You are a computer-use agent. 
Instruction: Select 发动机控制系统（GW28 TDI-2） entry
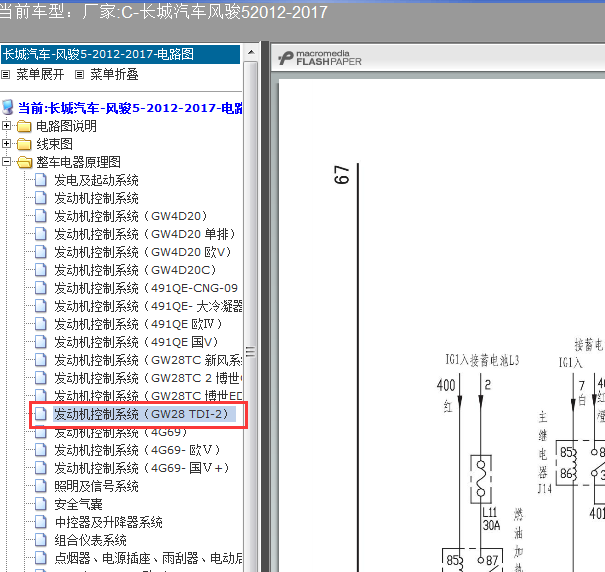[x=144, y=414]
